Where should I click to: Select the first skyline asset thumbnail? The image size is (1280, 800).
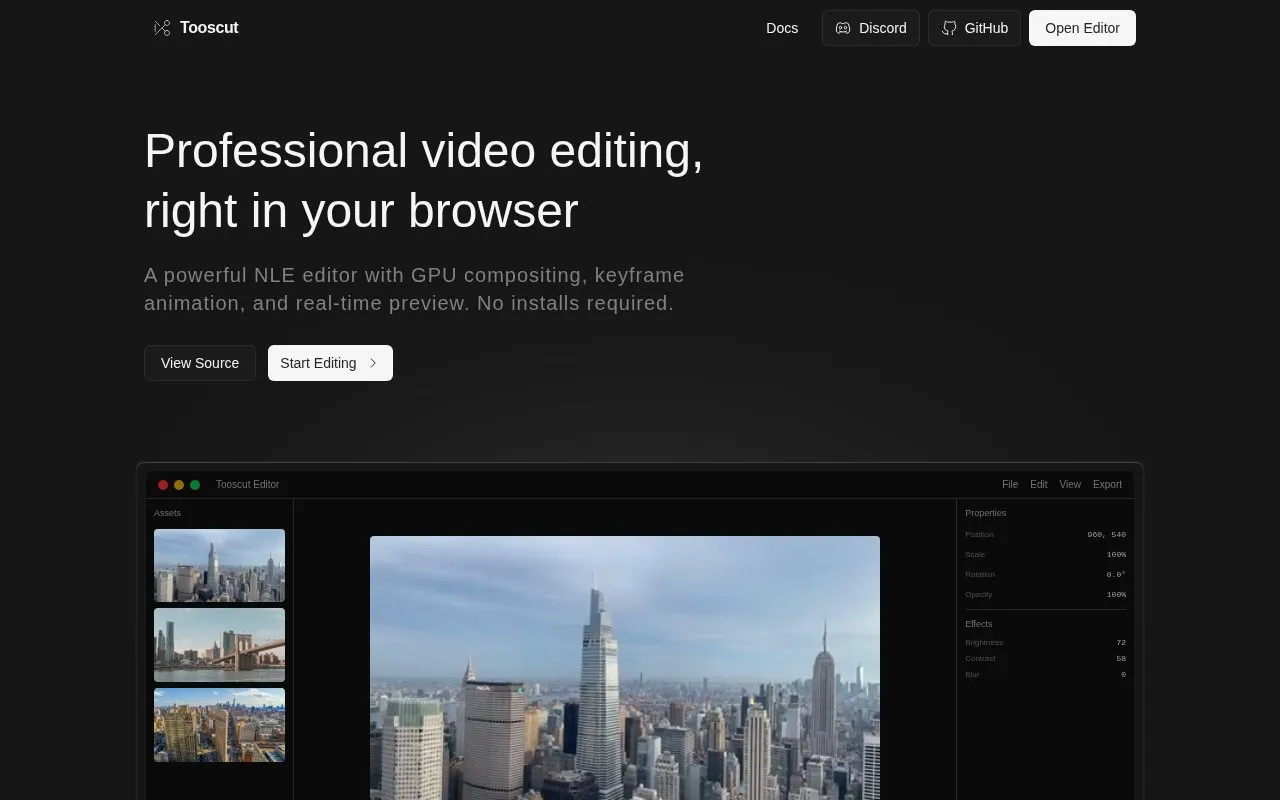pos(219,566)
